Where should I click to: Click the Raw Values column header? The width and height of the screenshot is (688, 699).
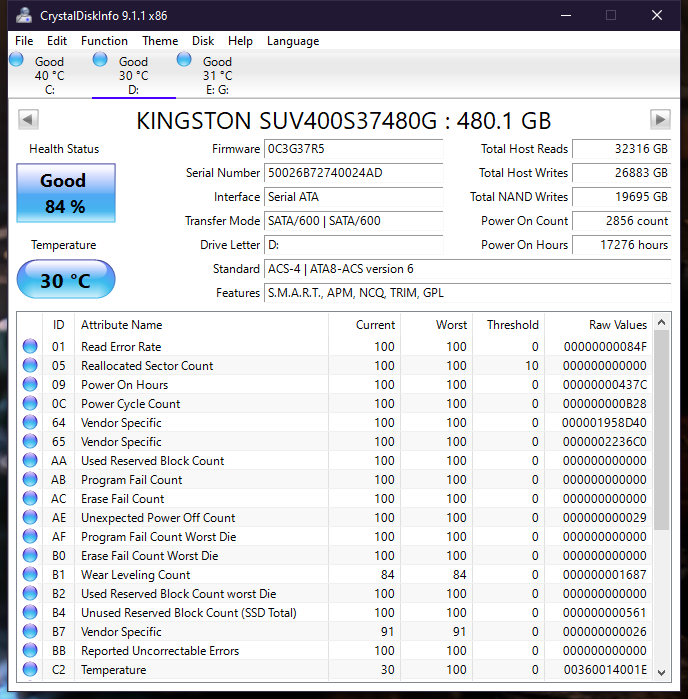click(599, 325)
